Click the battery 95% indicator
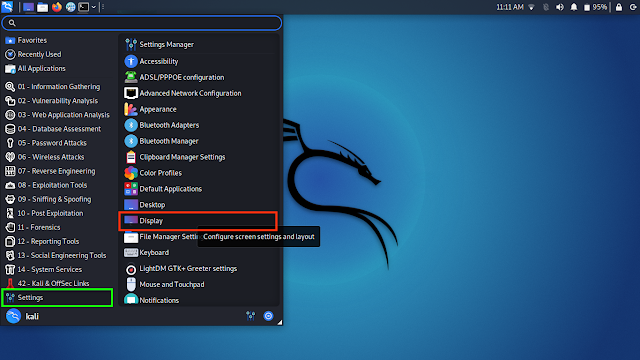This screenshot has height=360, width=640. [596, 7]
